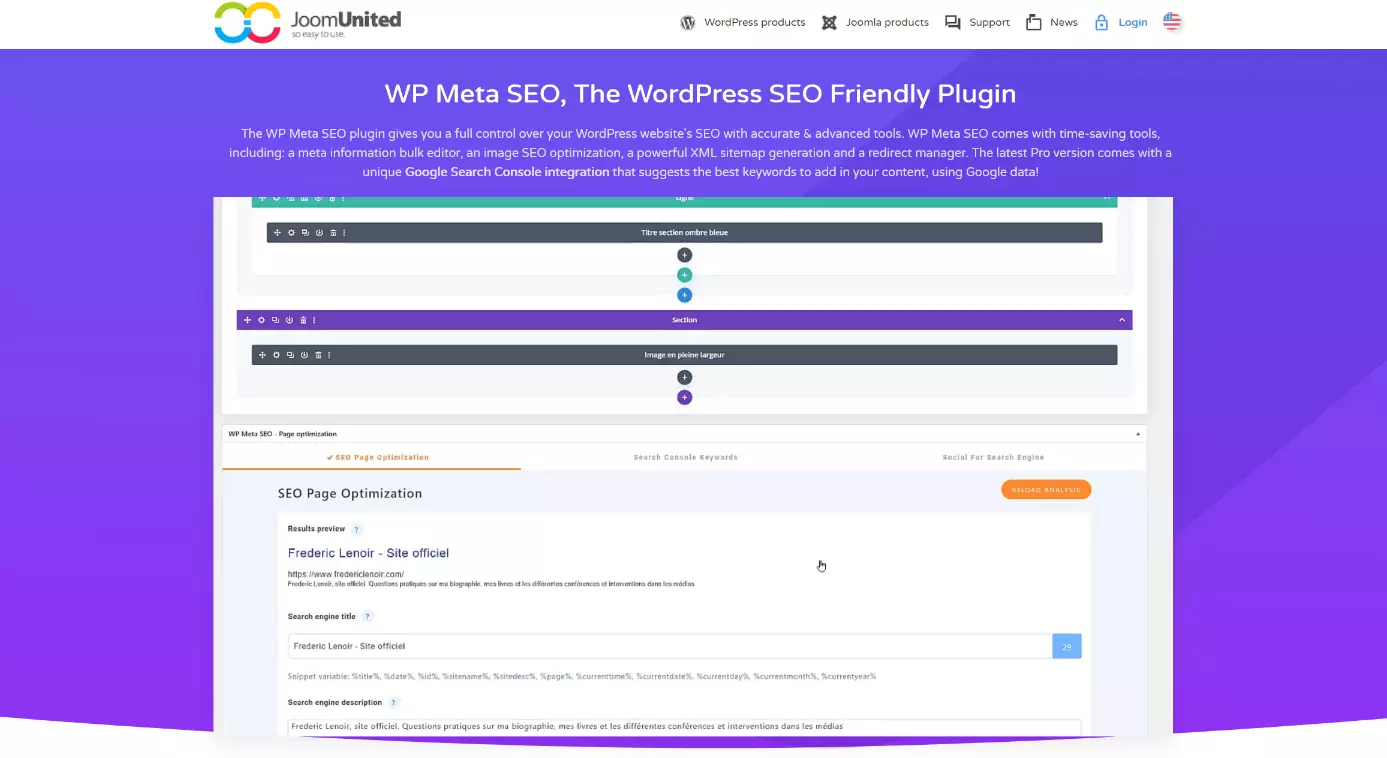Switch to Search Console Keywords tab
The image size is (1387, 758).
(x=685, y=457)
